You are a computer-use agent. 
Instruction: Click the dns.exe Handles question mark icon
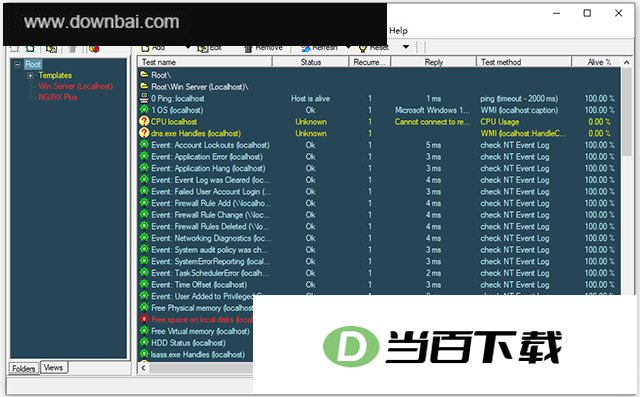pyautogui.click(x=144, y=133)
